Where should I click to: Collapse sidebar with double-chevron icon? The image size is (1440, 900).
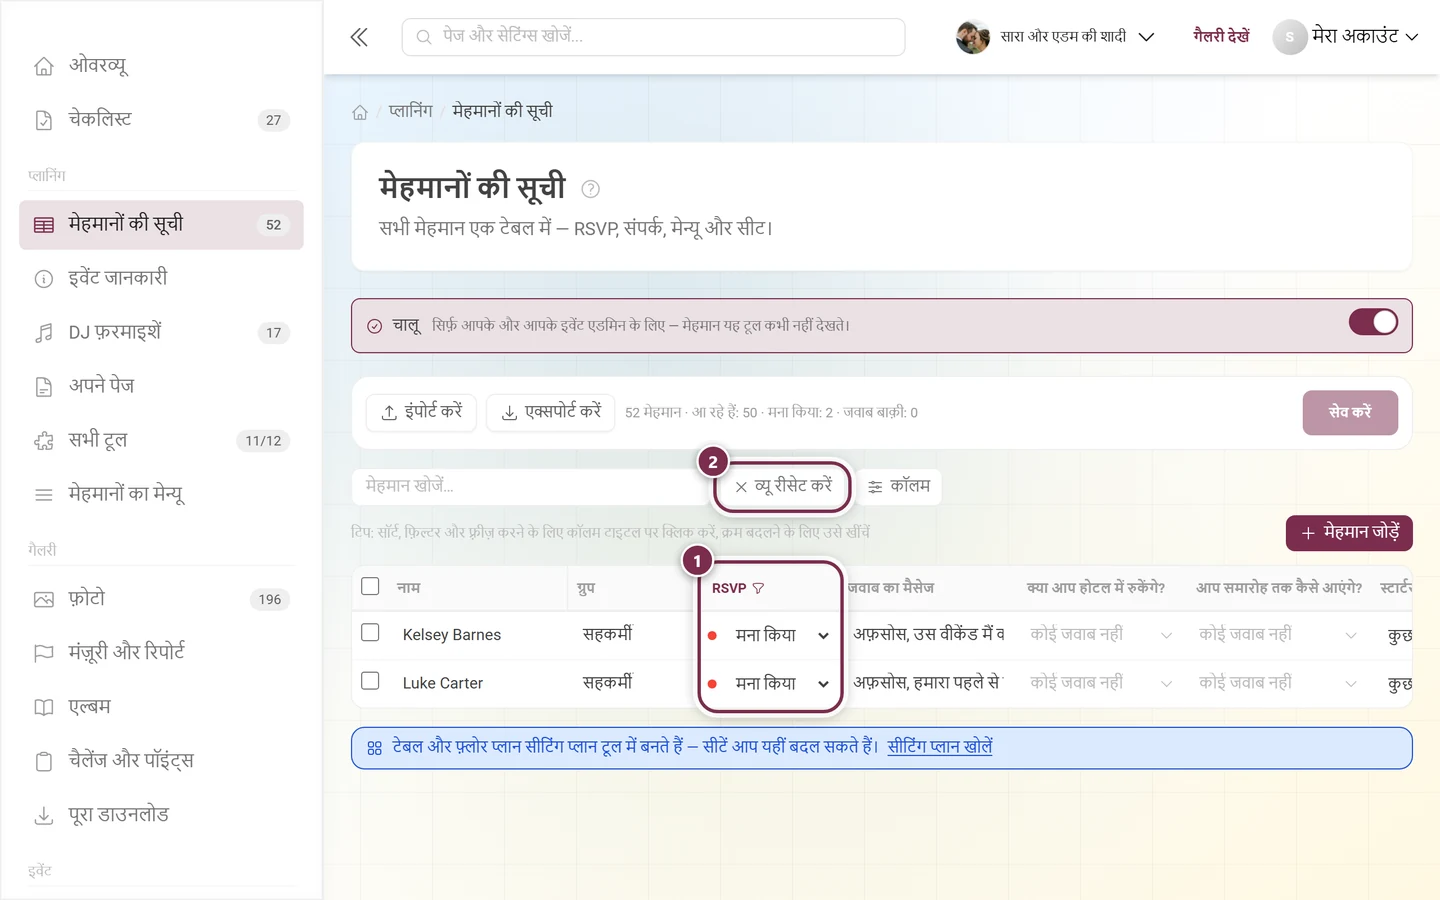(x=359, y=38)
